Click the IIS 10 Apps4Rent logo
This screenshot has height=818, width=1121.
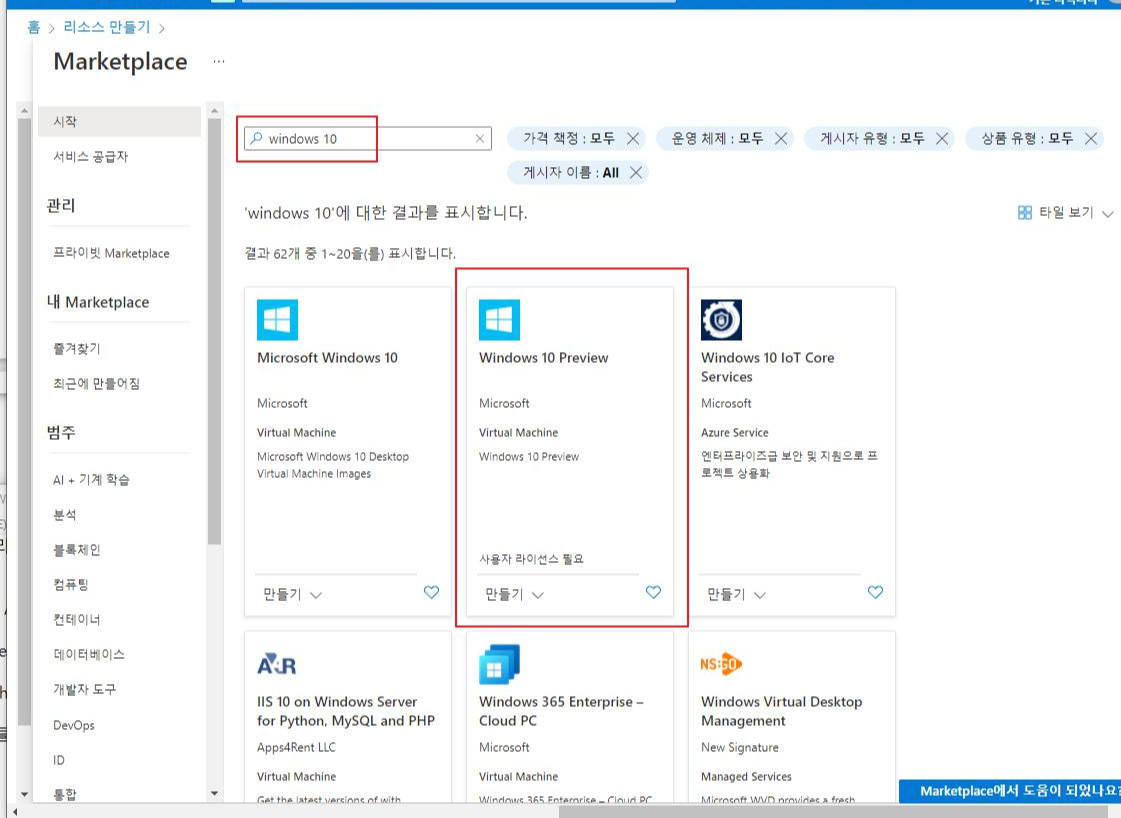point(277,665)
